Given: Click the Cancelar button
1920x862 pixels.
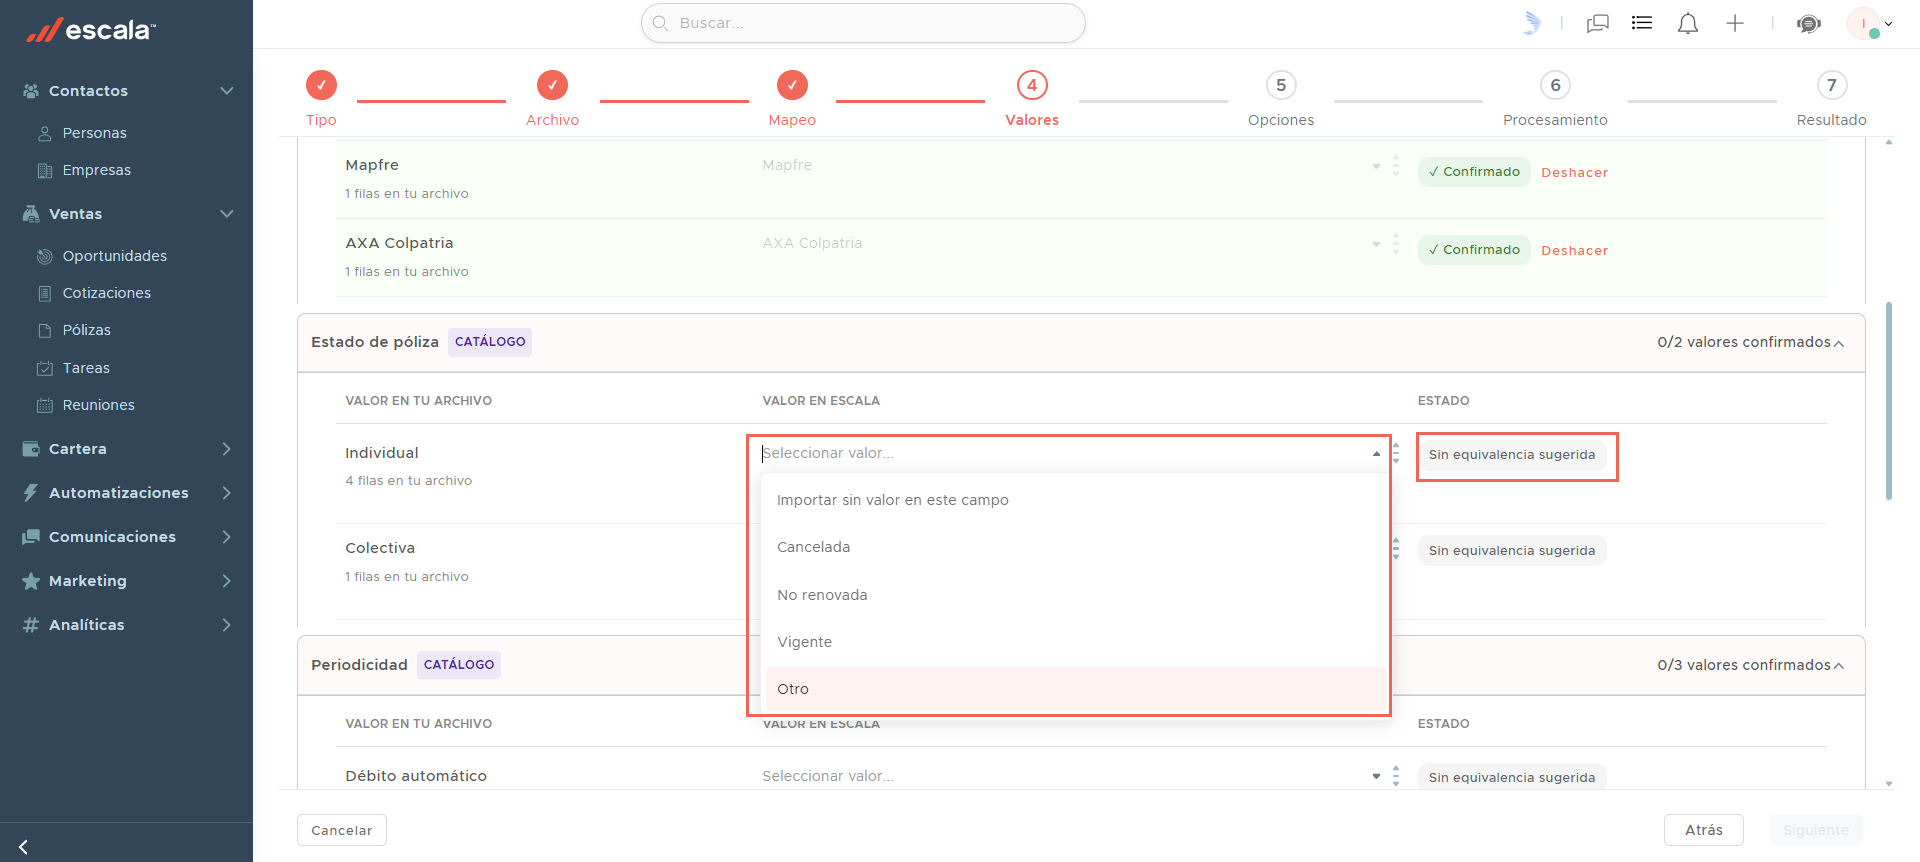Looking at the screenshot, I should pos(341,830).
